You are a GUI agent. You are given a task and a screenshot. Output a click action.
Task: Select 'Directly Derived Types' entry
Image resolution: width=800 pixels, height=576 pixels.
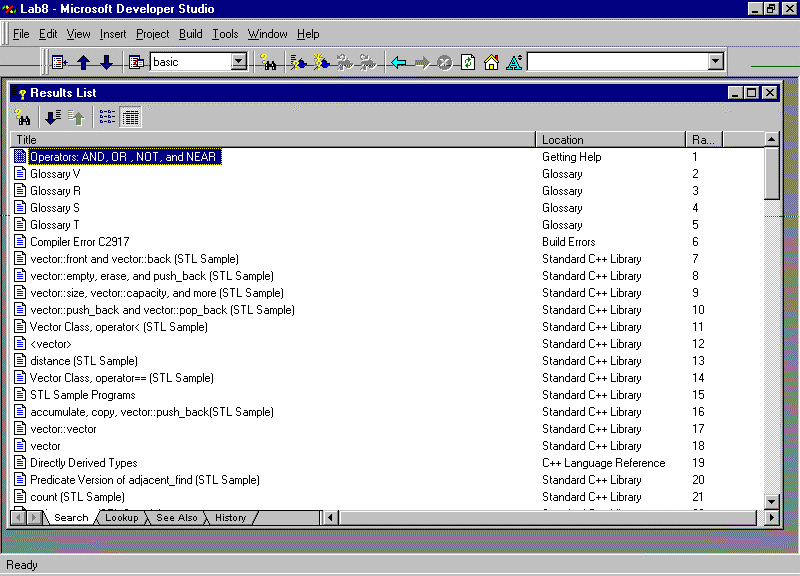click(84, 463)
